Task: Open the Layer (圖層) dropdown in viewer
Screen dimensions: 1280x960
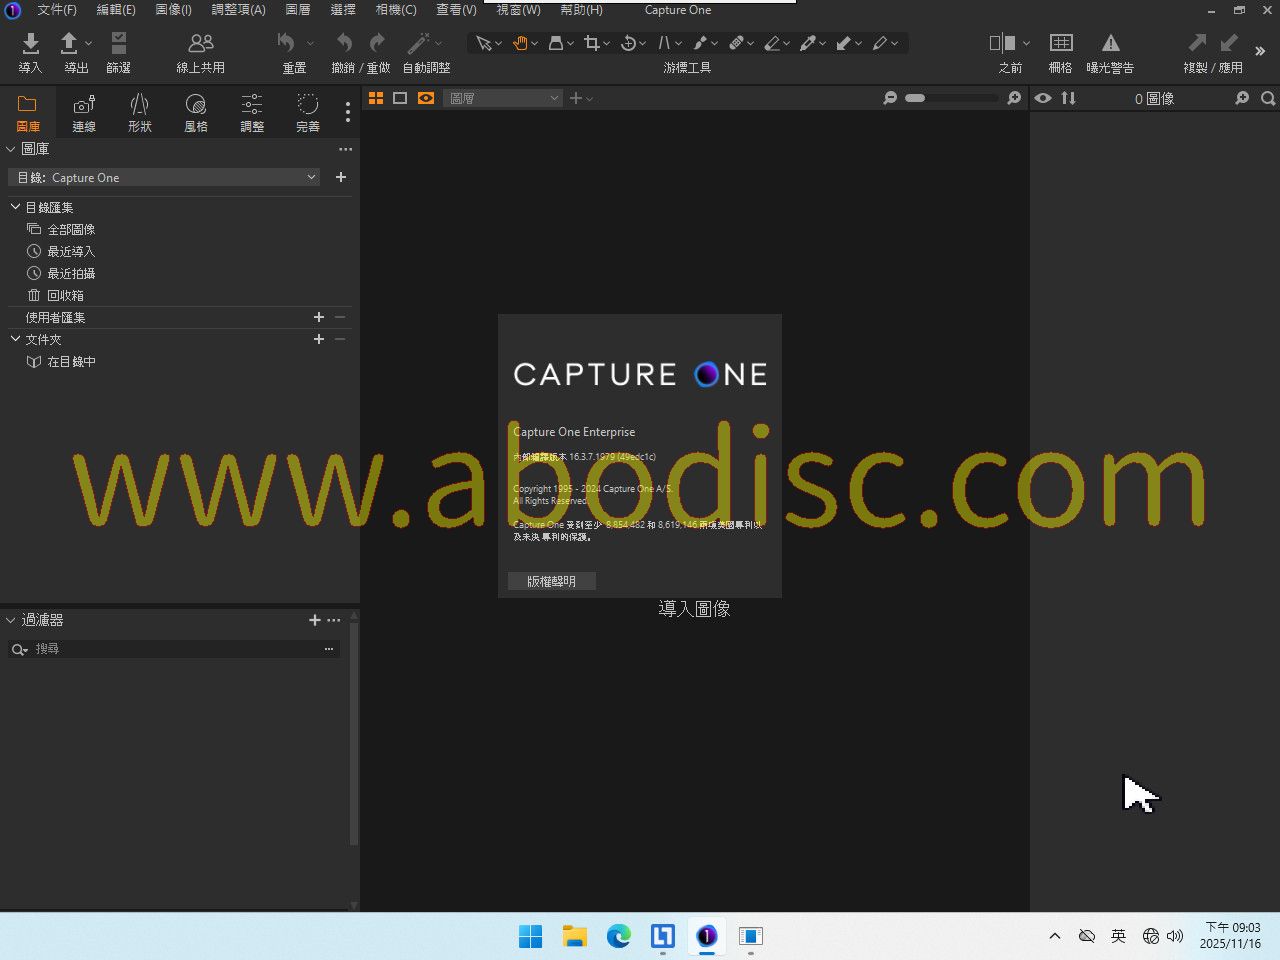Action: coord(503,98)
